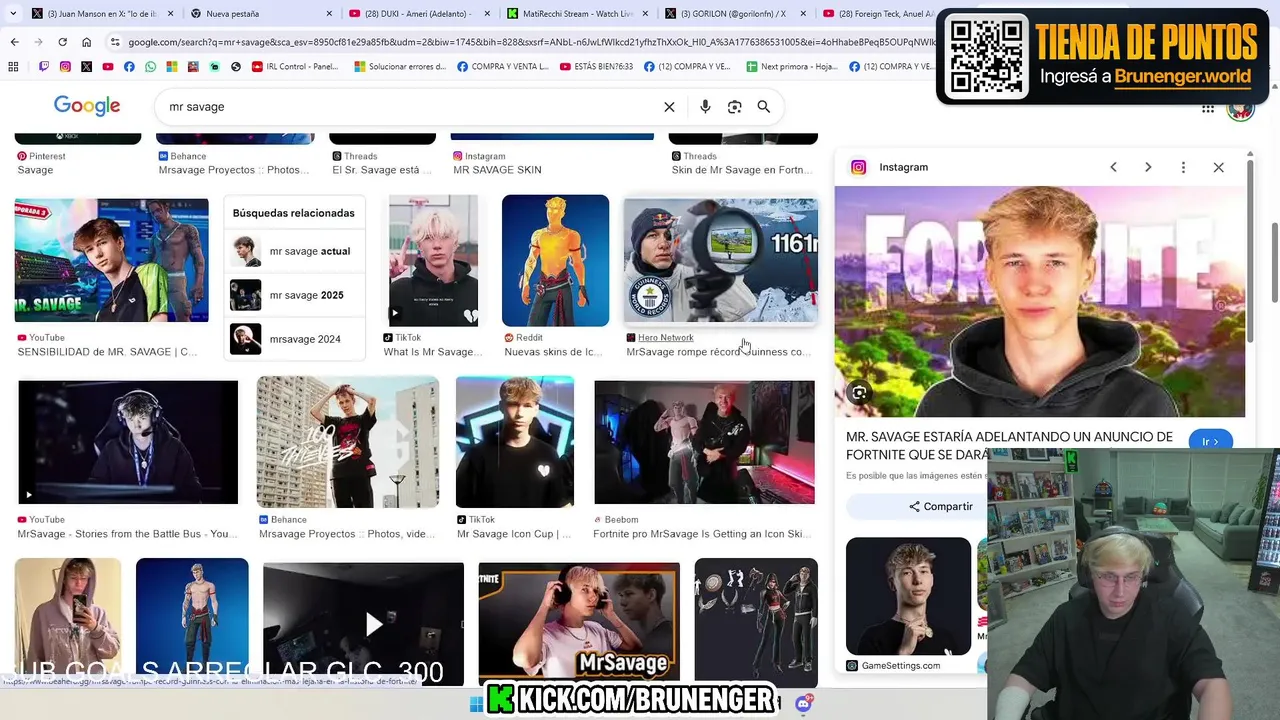The image size is (1280, 720).
Task: Open 'SENSIBILIDAD de MR. SAVAGE' YouTube thumbnail
Action: pos(112,260)
